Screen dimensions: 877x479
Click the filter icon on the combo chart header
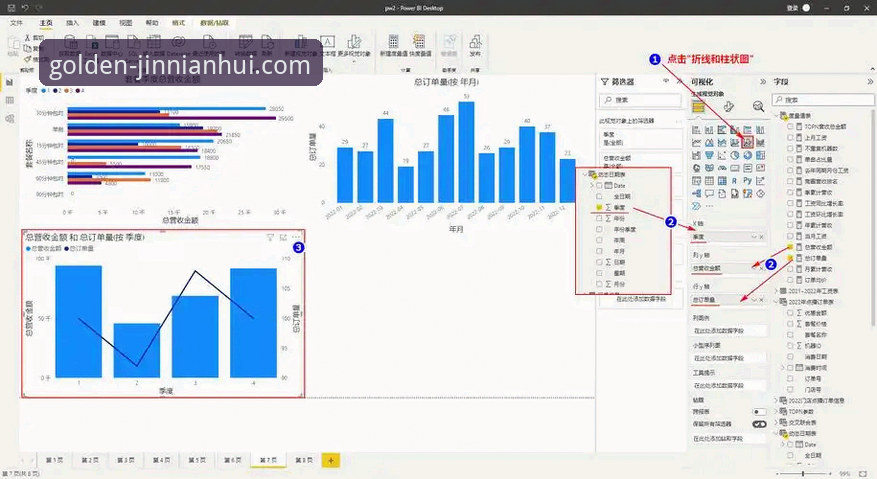click(270, 238)
